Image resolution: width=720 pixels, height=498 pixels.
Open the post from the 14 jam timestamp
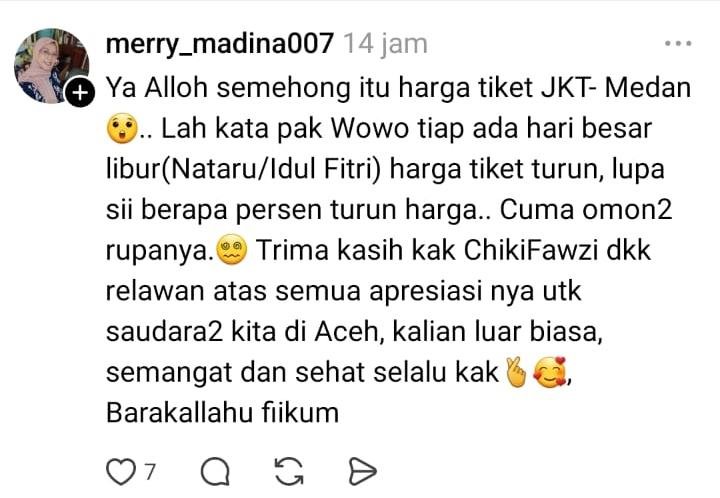[x=386, y=44]
